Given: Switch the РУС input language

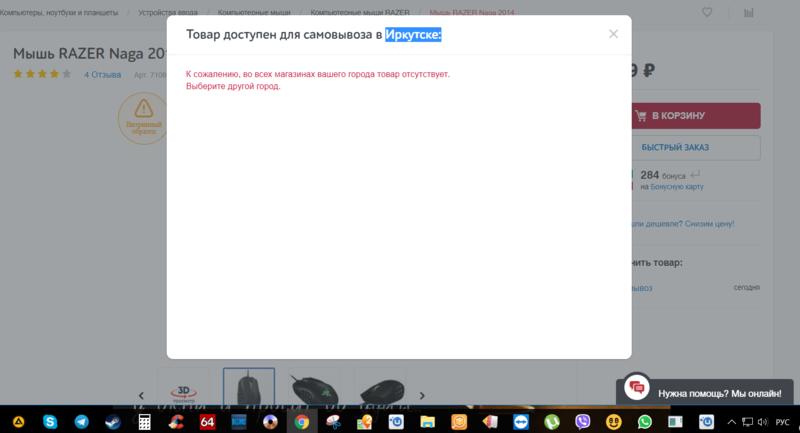Looking at the screenshot, I should click(782, 422).
